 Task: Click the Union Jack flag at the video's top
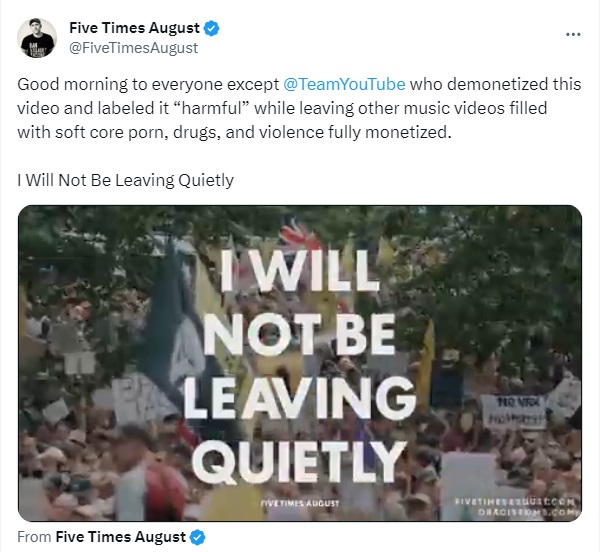click(x=299, y=234)
